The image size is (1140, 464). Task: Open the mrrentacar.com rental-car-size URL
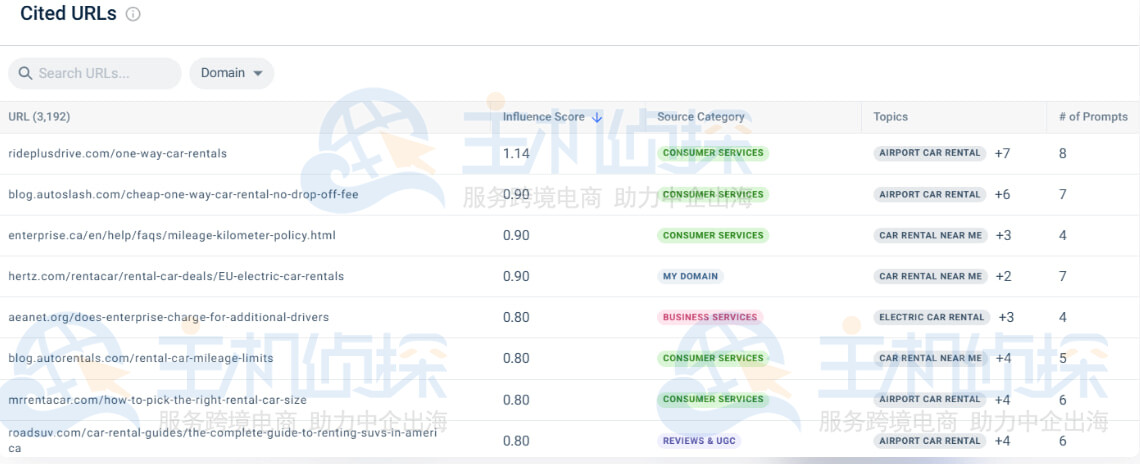(x=157, y=400)
